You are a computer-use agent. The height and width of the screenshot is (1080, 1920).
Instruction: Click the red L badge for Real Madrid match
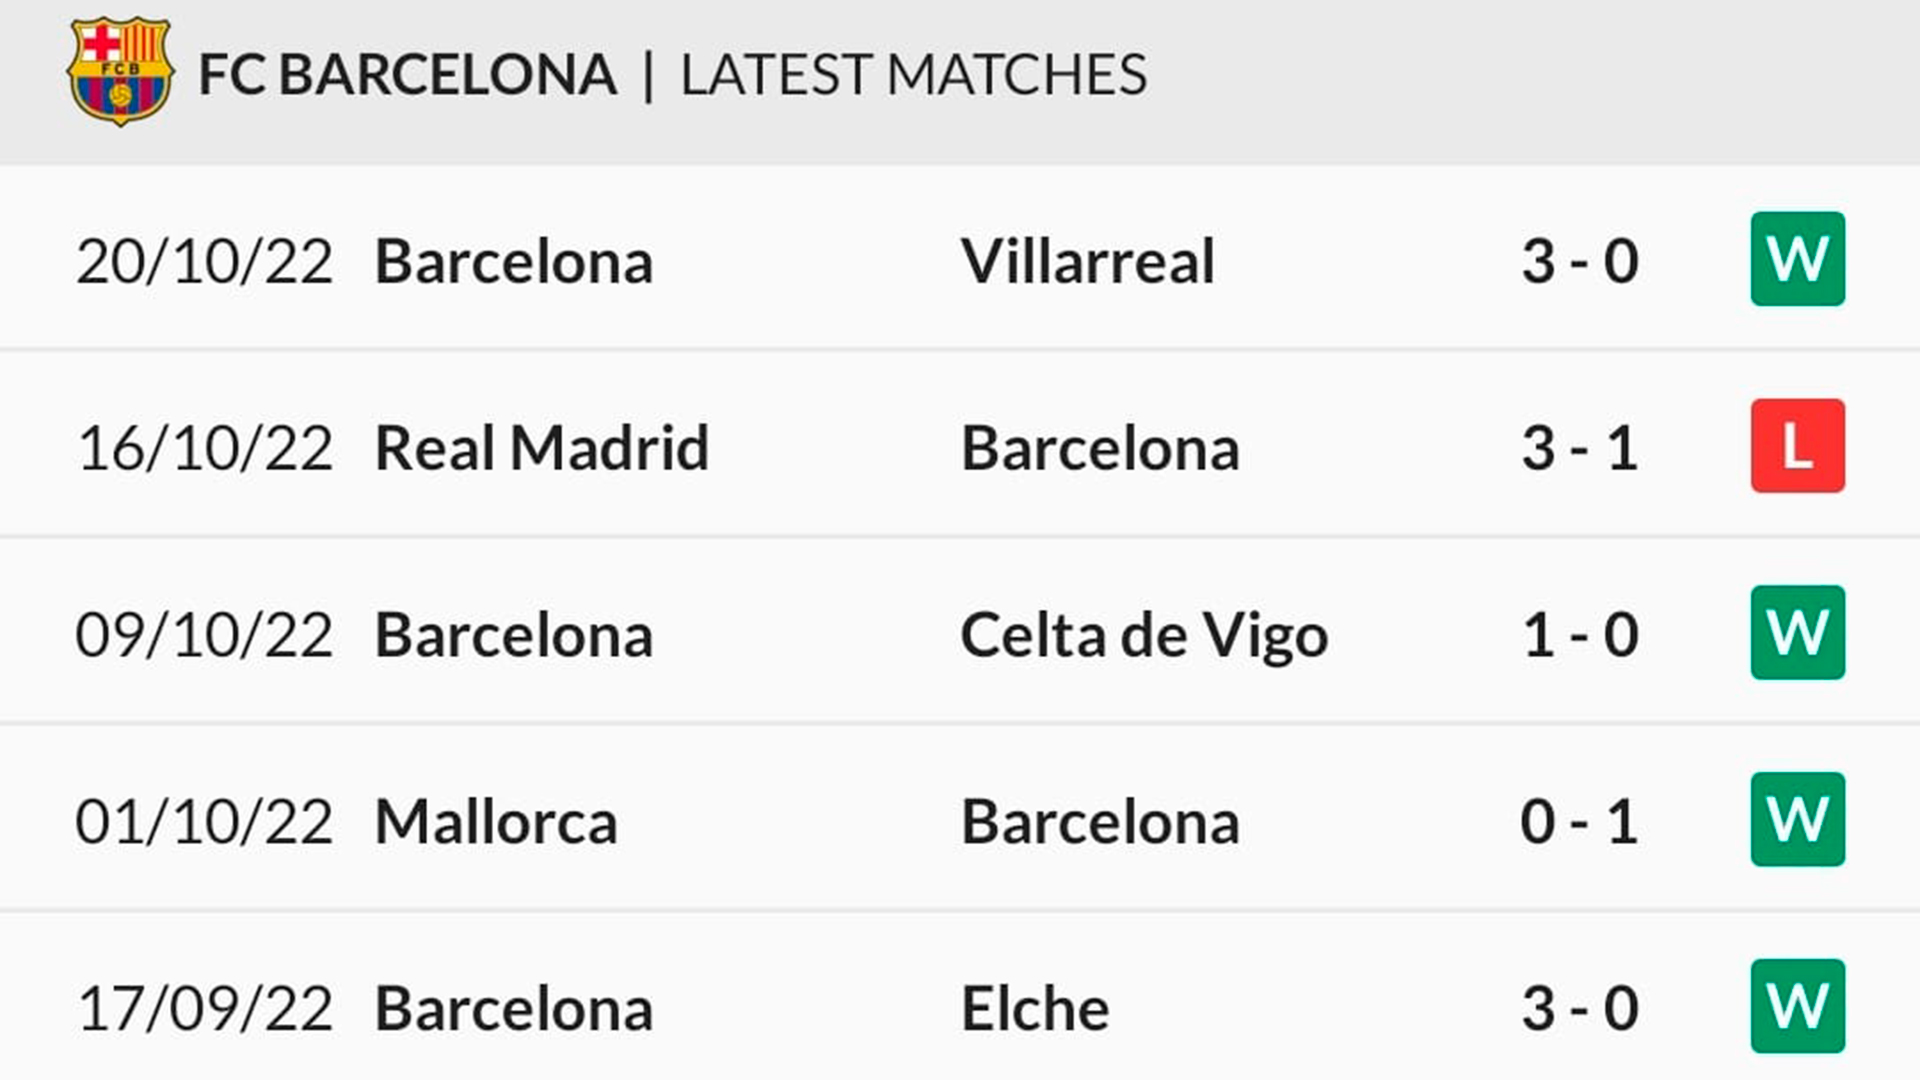[x=1797, y=446]
